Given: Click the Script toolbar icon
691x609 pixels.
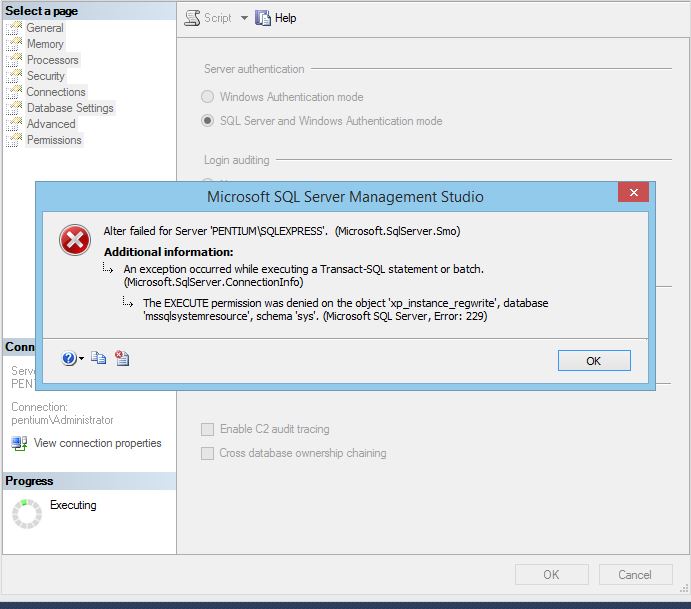Looking at the screenshot, I should pos(192,18).
